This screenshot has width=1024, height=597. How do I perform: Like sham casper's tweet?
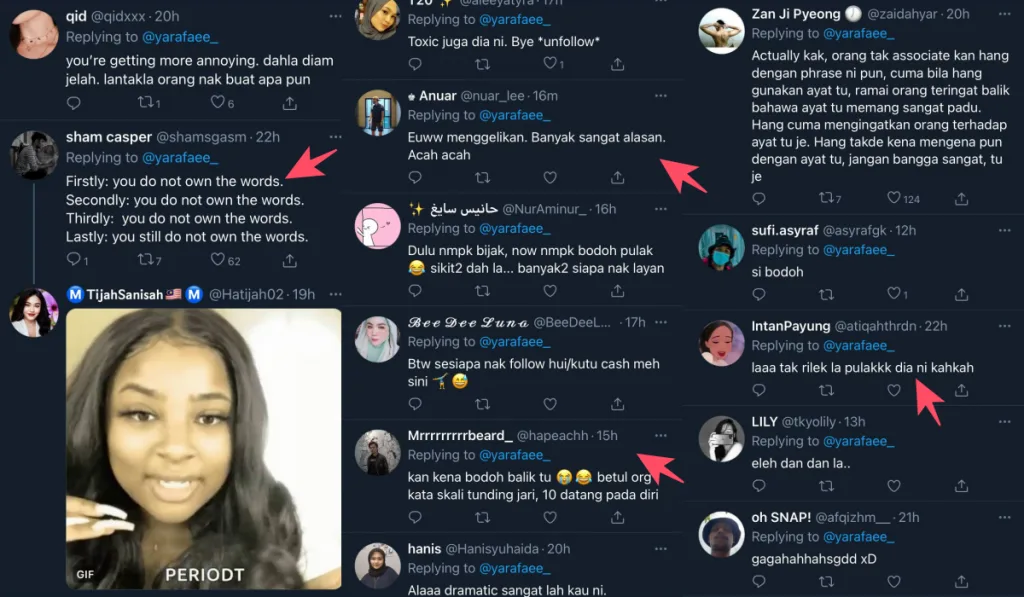218,260
